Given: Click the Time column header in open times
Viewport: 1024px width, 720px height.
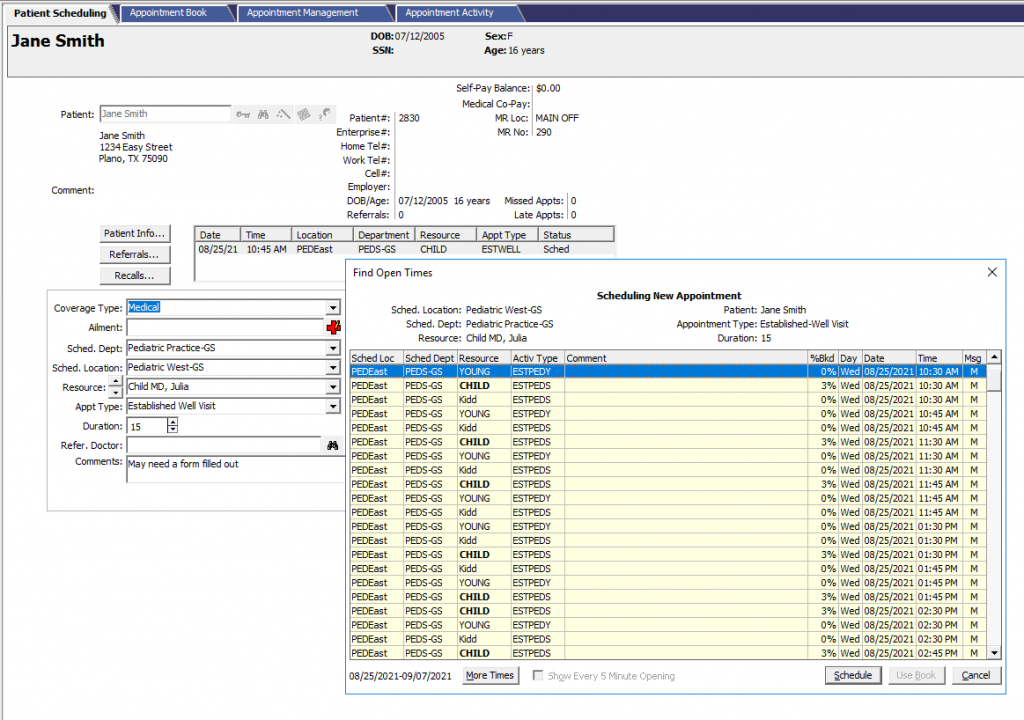Looking at the screenshot, I should pos(938,358).
